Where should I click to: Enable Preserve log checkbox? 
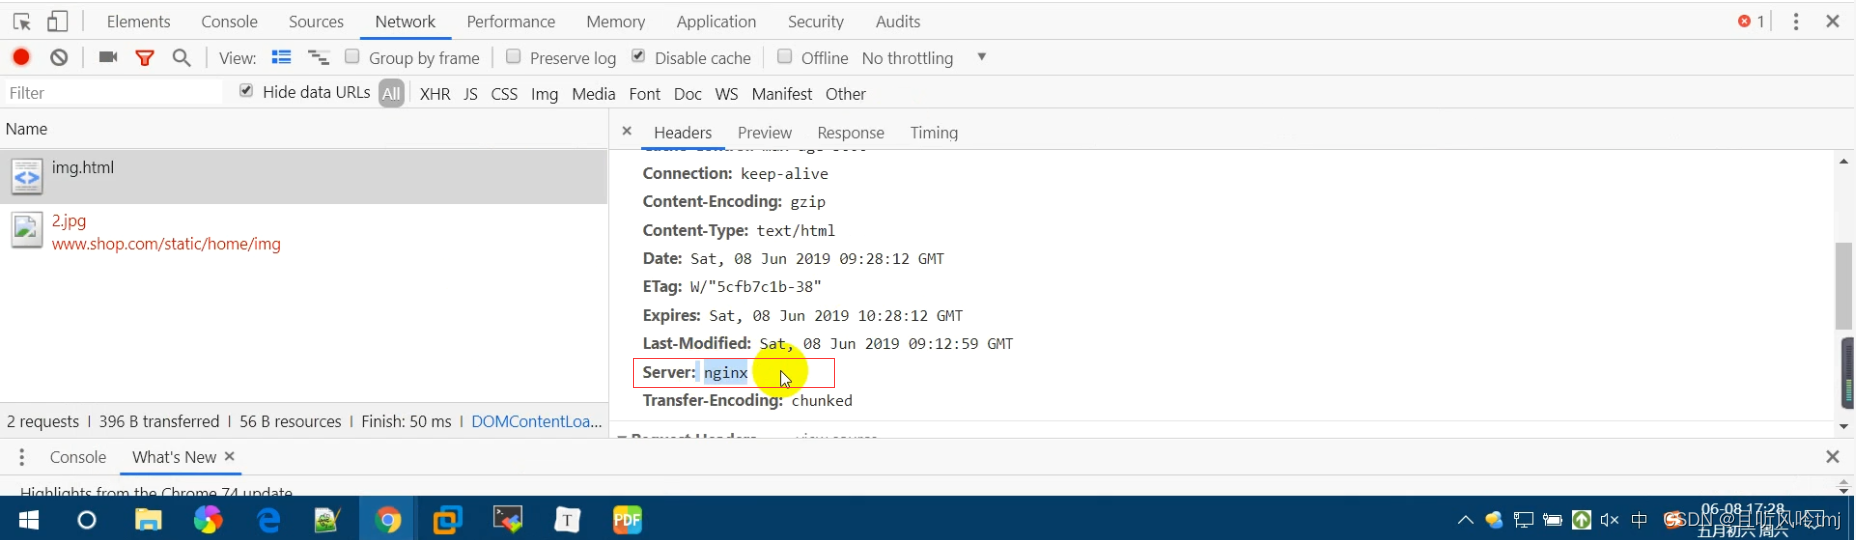pos(513,56)
